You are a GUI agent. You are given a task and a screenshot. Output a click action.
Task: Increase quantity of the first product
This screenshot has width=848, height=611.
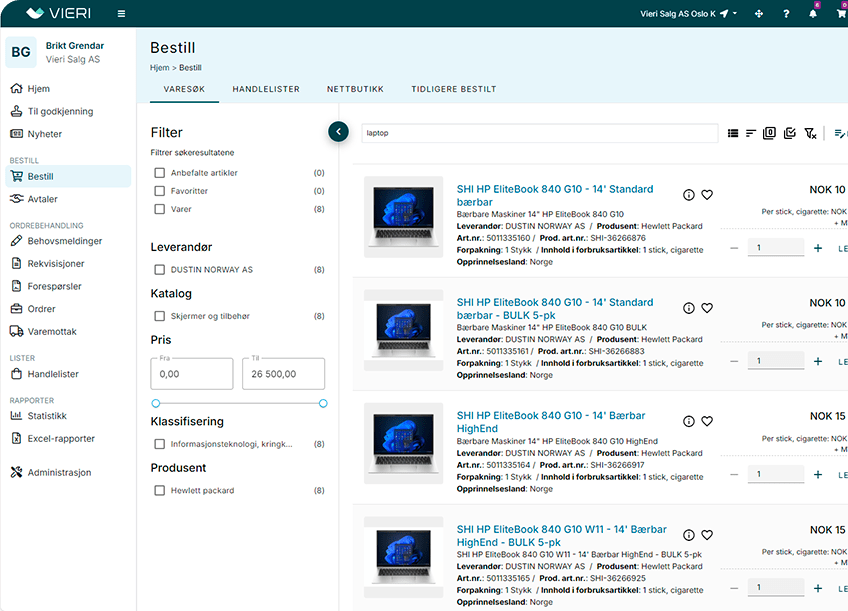[x=818, y=248]
